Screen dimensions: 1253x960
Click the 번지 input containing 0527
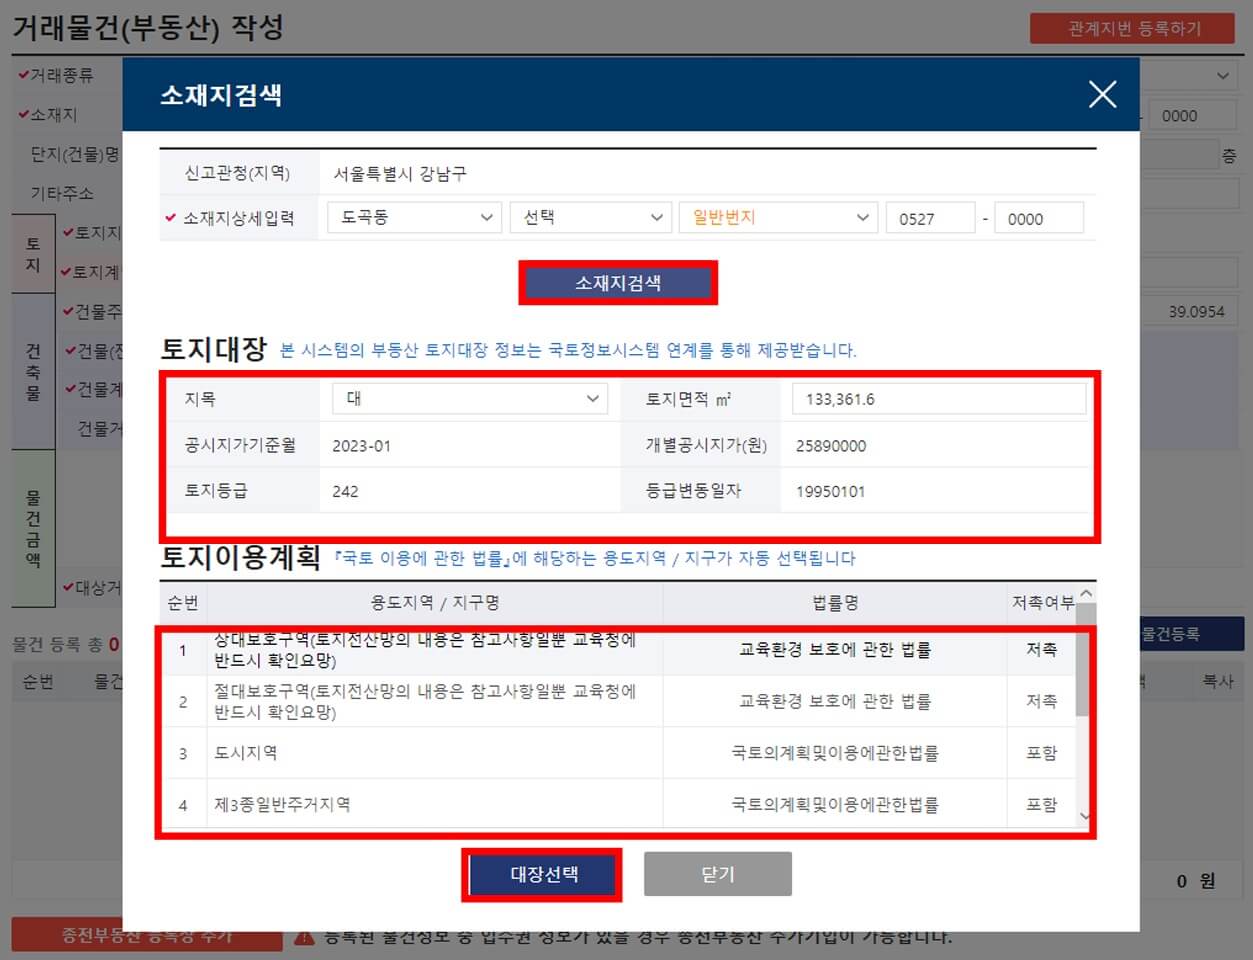[x=930, y=217]
